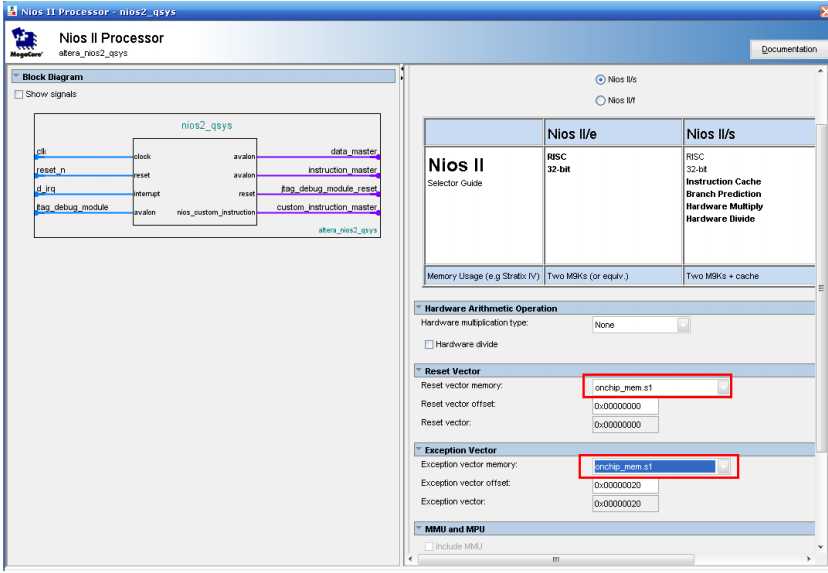Click the instruction_master port label

343,170
